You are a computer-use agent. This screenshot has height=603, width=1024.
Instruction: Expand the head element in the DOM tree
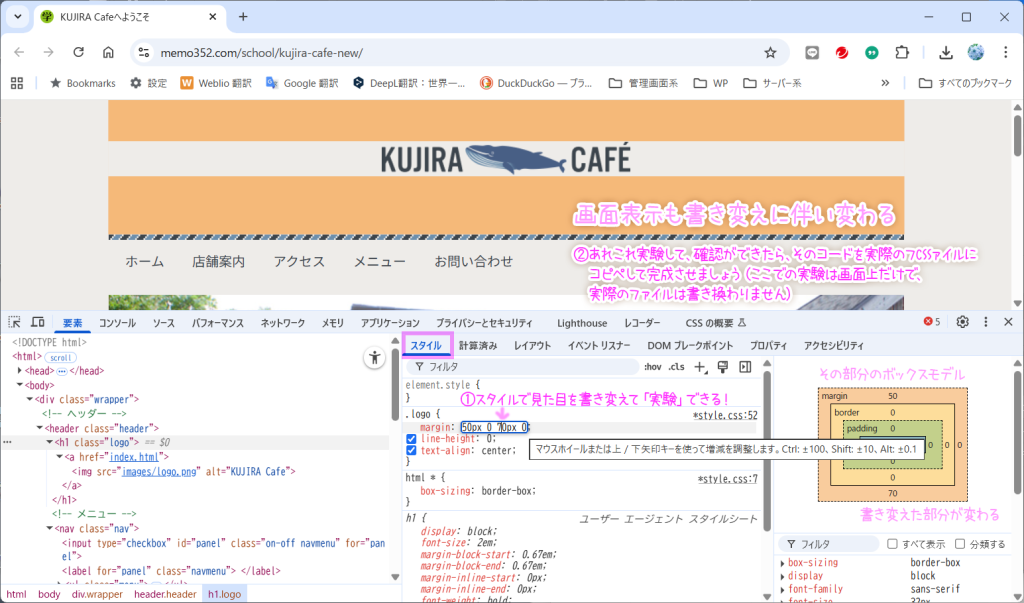(21, 370)
